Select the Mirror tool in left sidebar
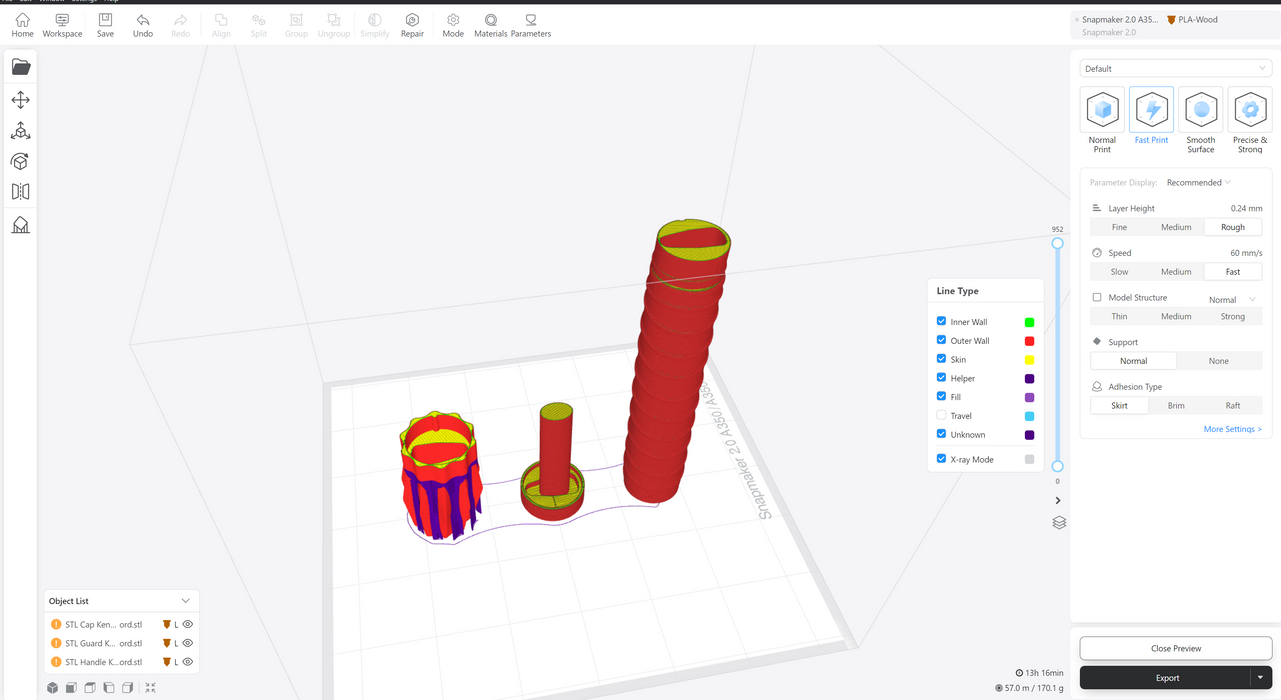 pyautogui.click(x=20, y=192)
